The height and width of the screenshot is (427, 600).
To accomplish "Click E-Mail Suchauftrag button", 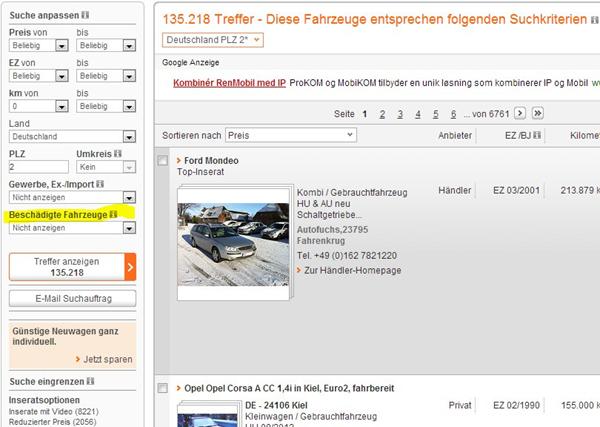I will point(71,298).
